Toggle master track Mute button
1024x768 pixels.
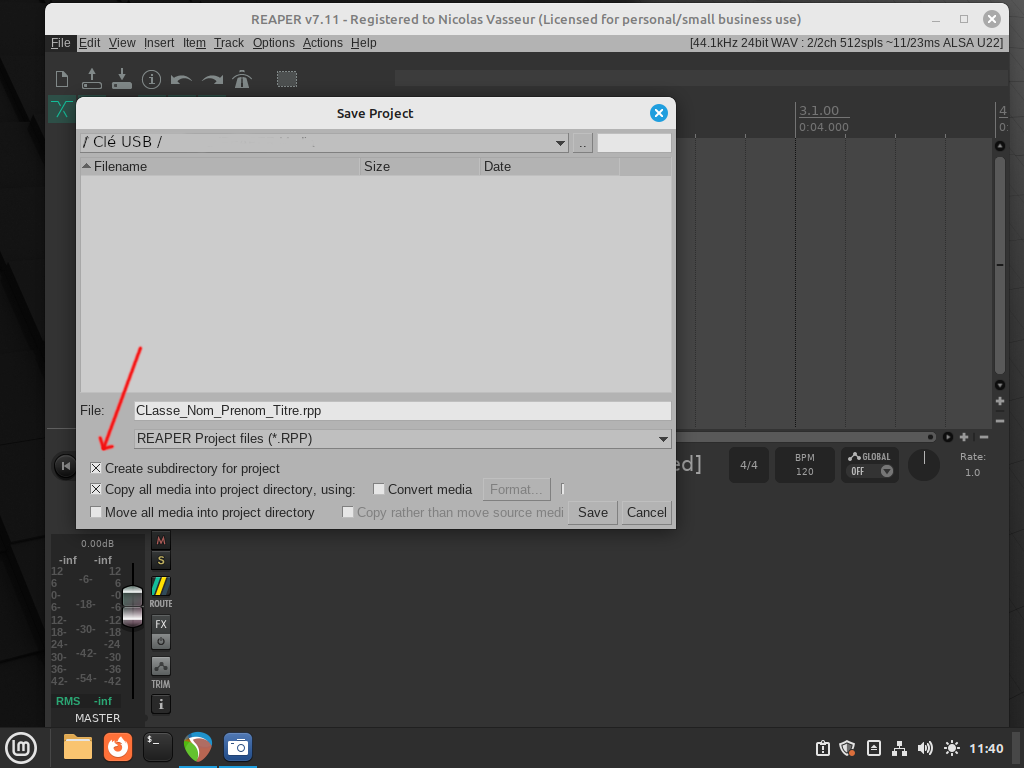[161, 541]
